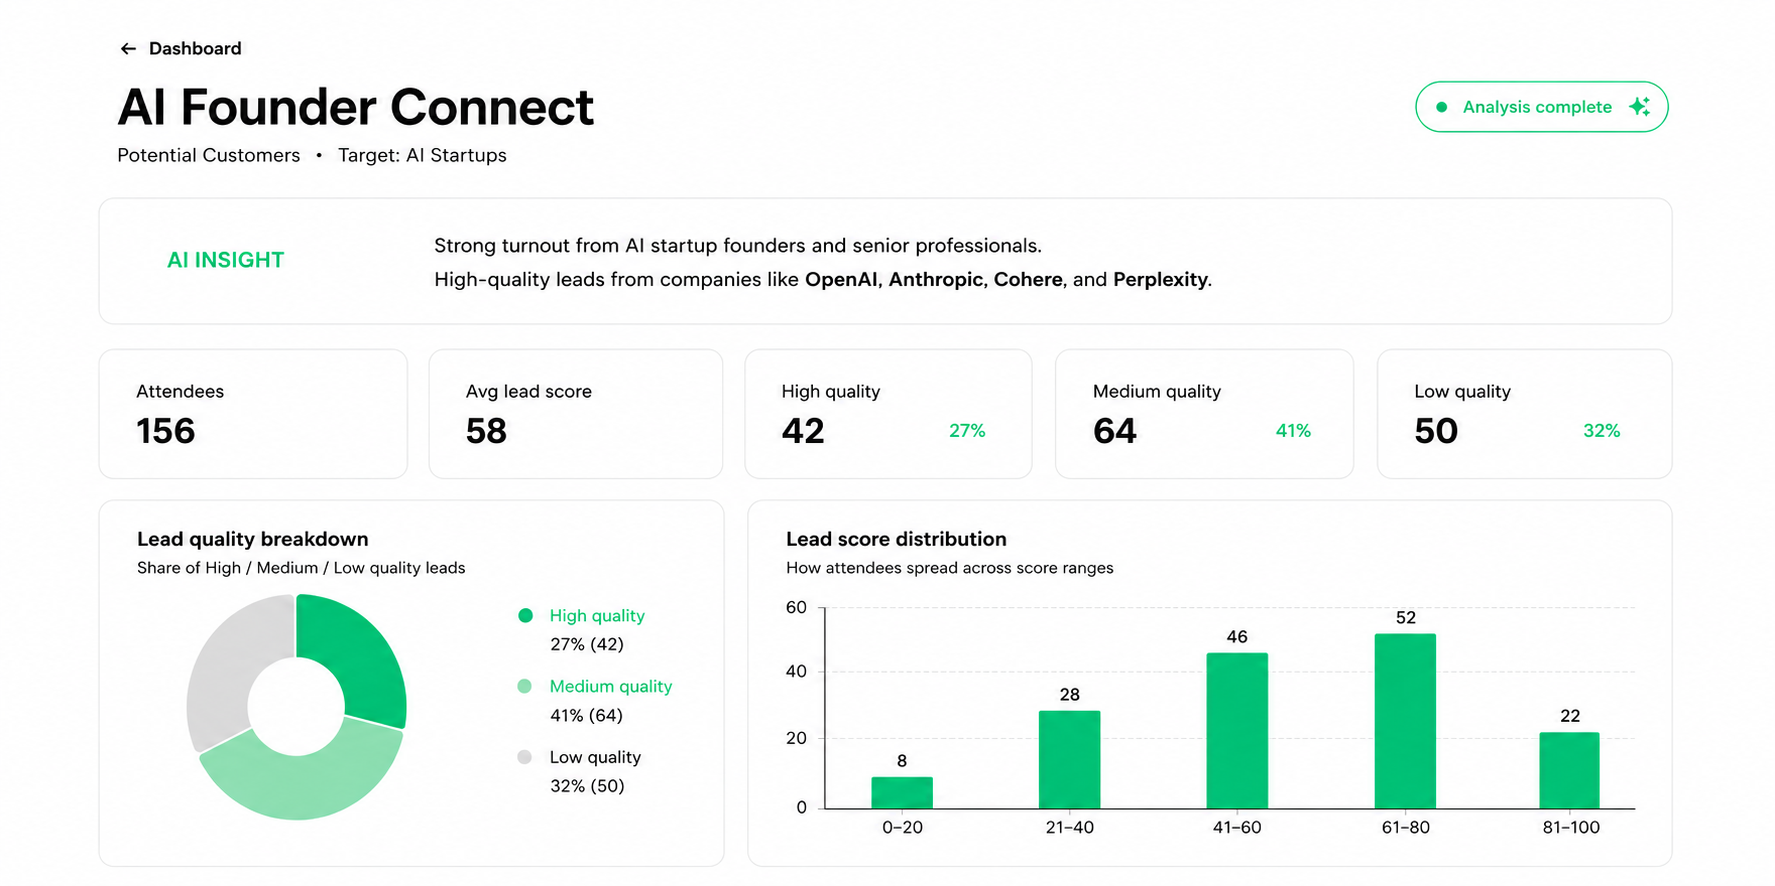Image resolution: width=1775 pixels, height=886 pixels.
Task: Click the 32% (50) legend value
Action: [587, 786]
